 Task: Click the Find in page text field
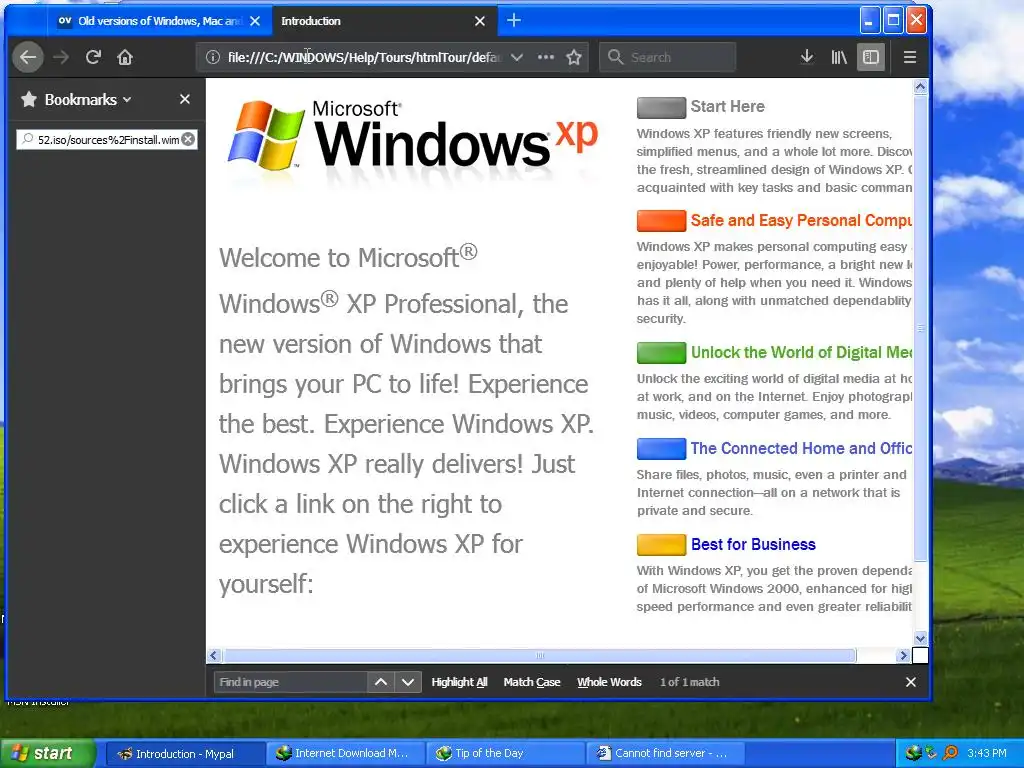click(290, 682)
